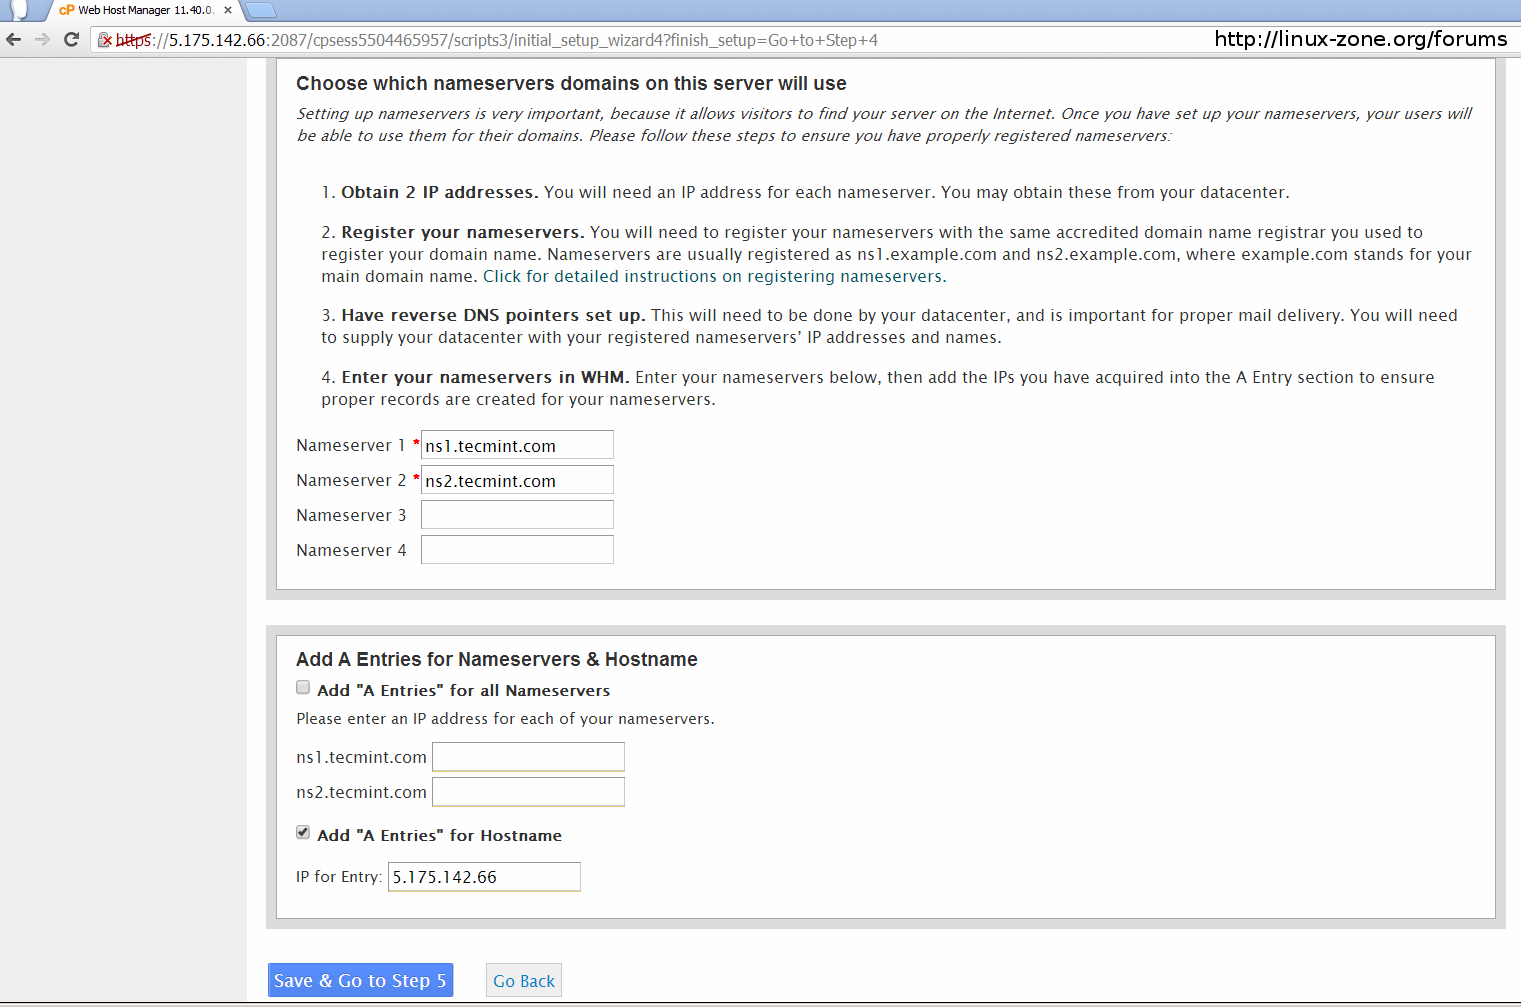Click the ns2.tecmint.com IP address field
This screenshot has width=1521, height=1007.
tap(528, 792)
